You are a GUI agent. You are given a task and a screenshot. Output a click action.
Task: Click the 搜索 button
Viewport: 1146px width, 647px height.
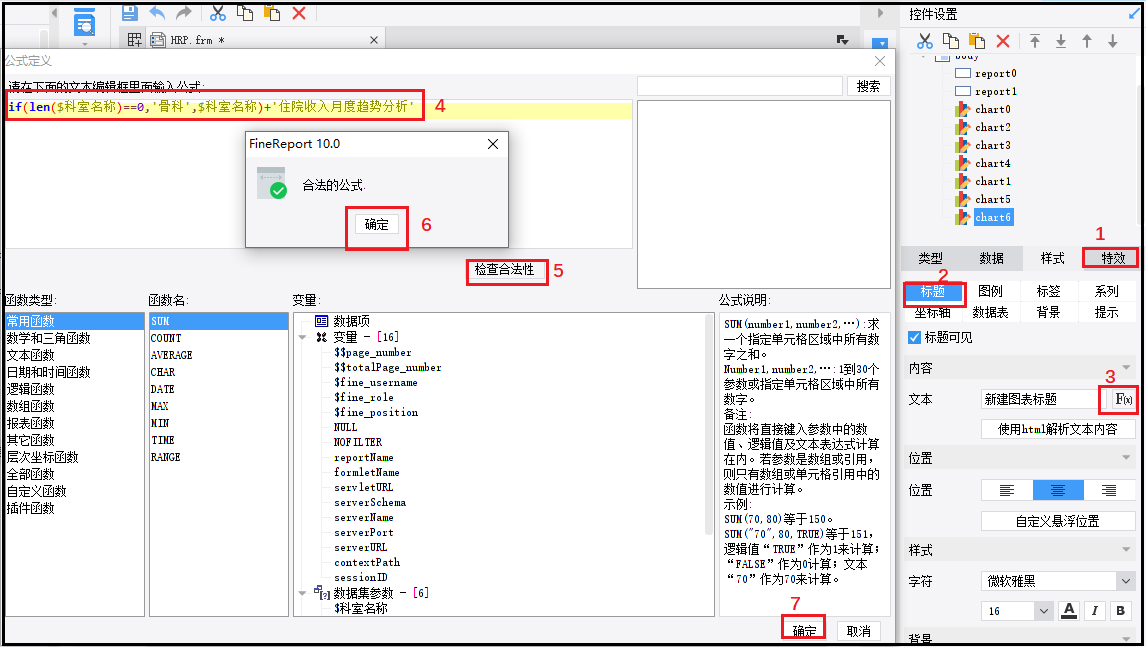tap(868, 86)
